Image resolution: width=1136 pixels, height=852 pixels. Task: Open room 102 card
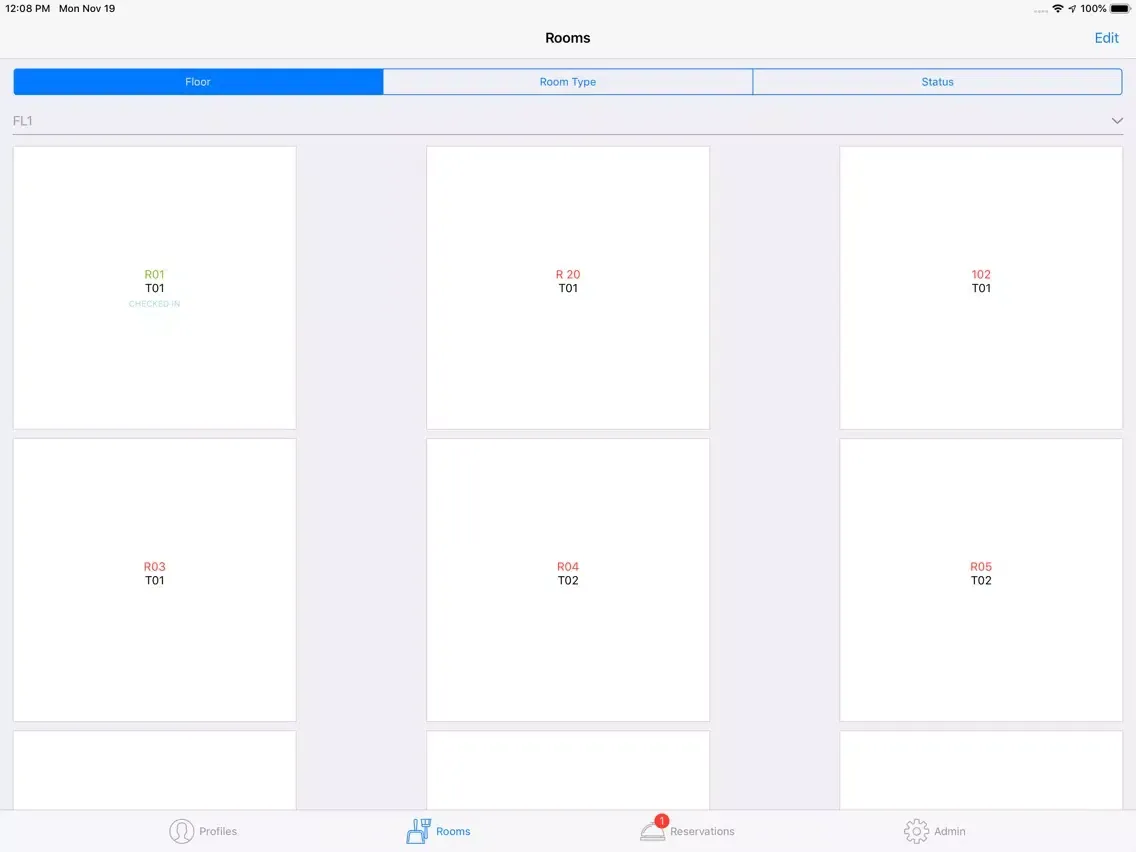pyautogui.click(x=981, y=288)
